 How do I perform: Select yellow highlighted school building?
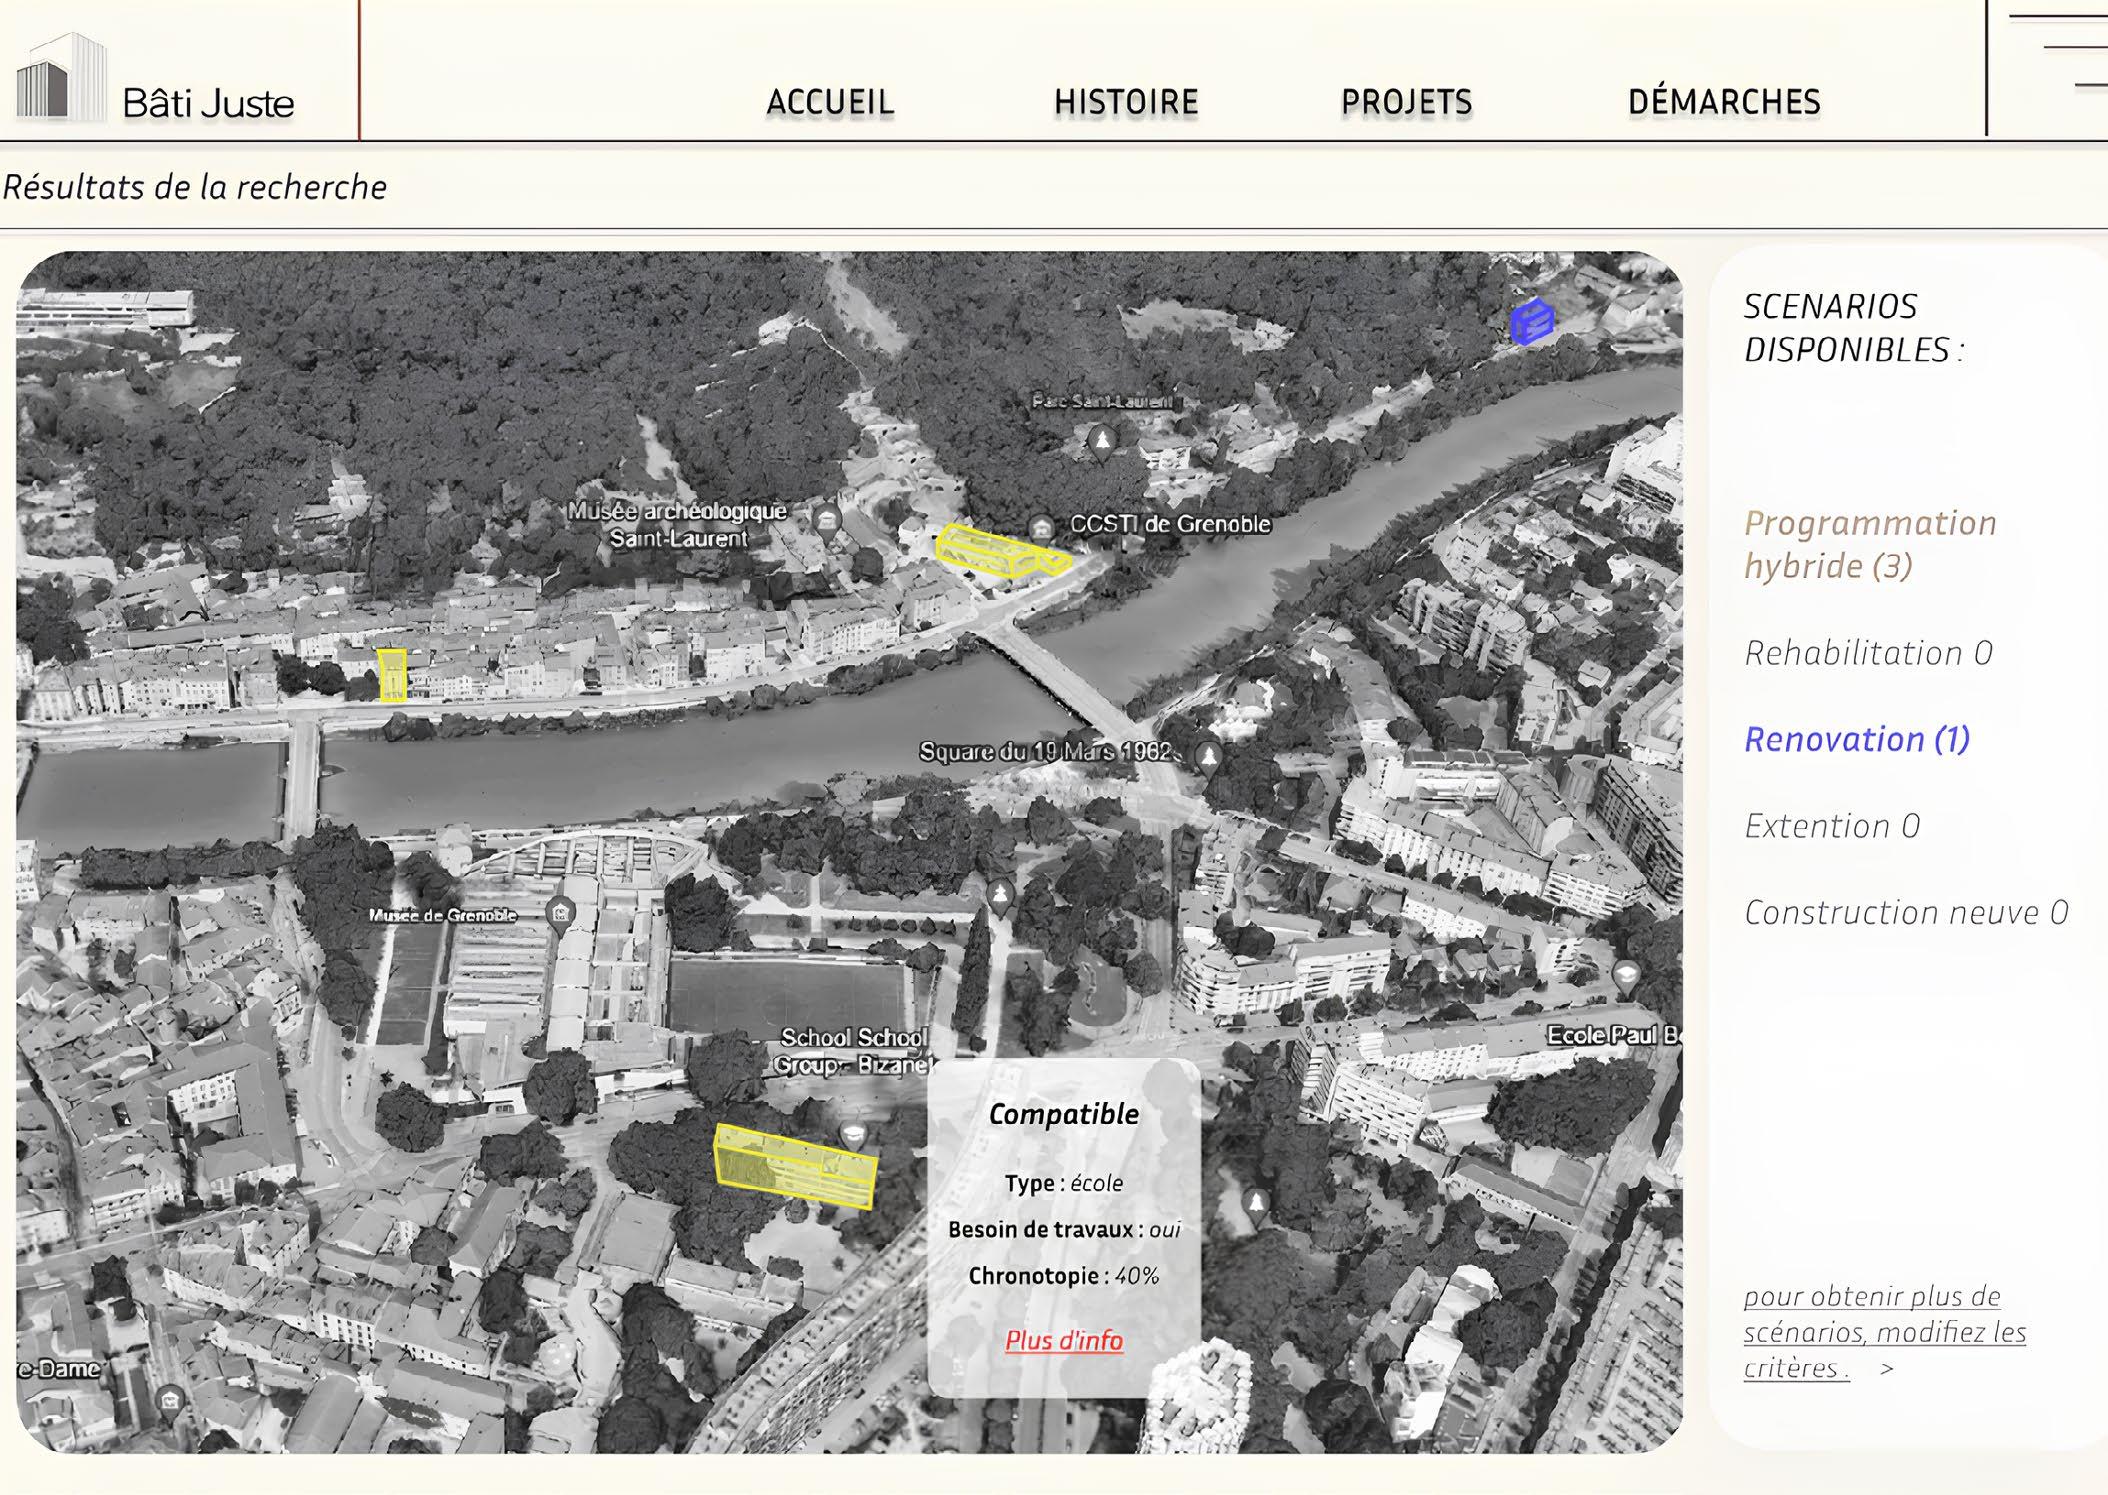tap(795, 1165)
